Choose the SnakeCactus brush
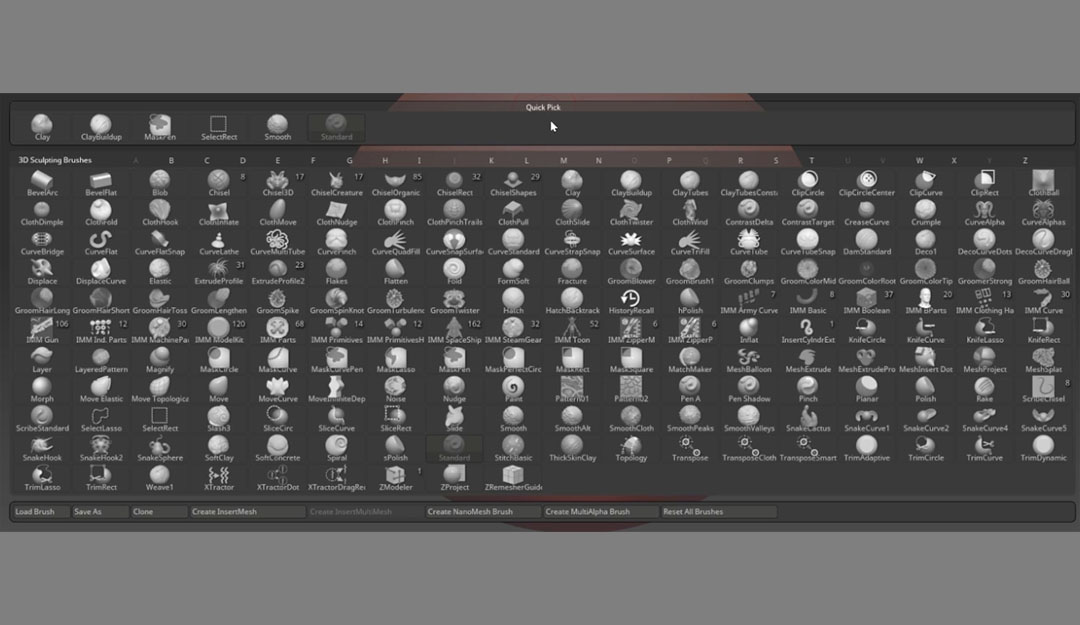The width and height of the screenshot is (1080, 625). click(807, 420)
